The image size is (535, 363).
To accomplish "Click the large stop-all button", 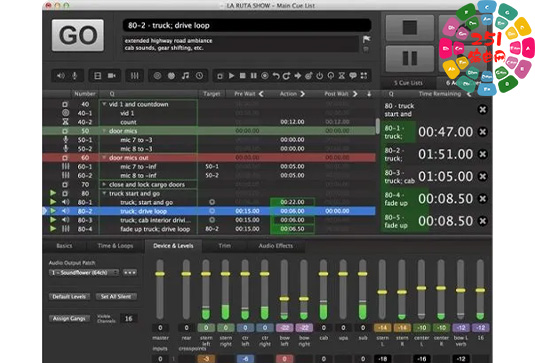I will pyautogui.click(x=410, y=27).
